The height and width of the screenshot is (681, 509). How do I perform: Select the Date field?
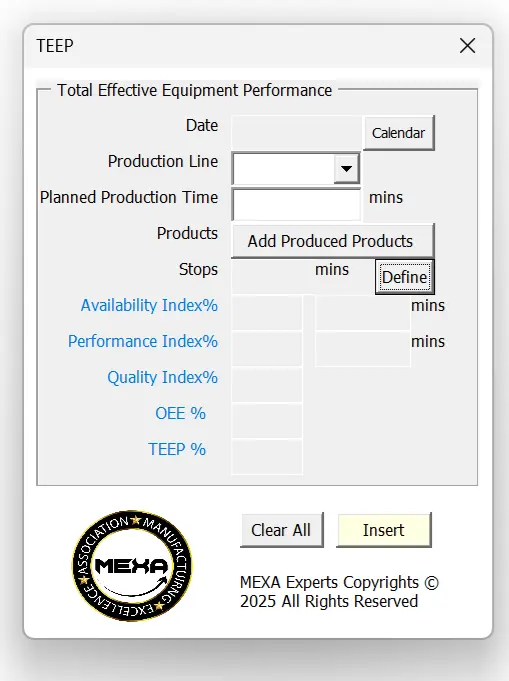[x=297, y=132]
